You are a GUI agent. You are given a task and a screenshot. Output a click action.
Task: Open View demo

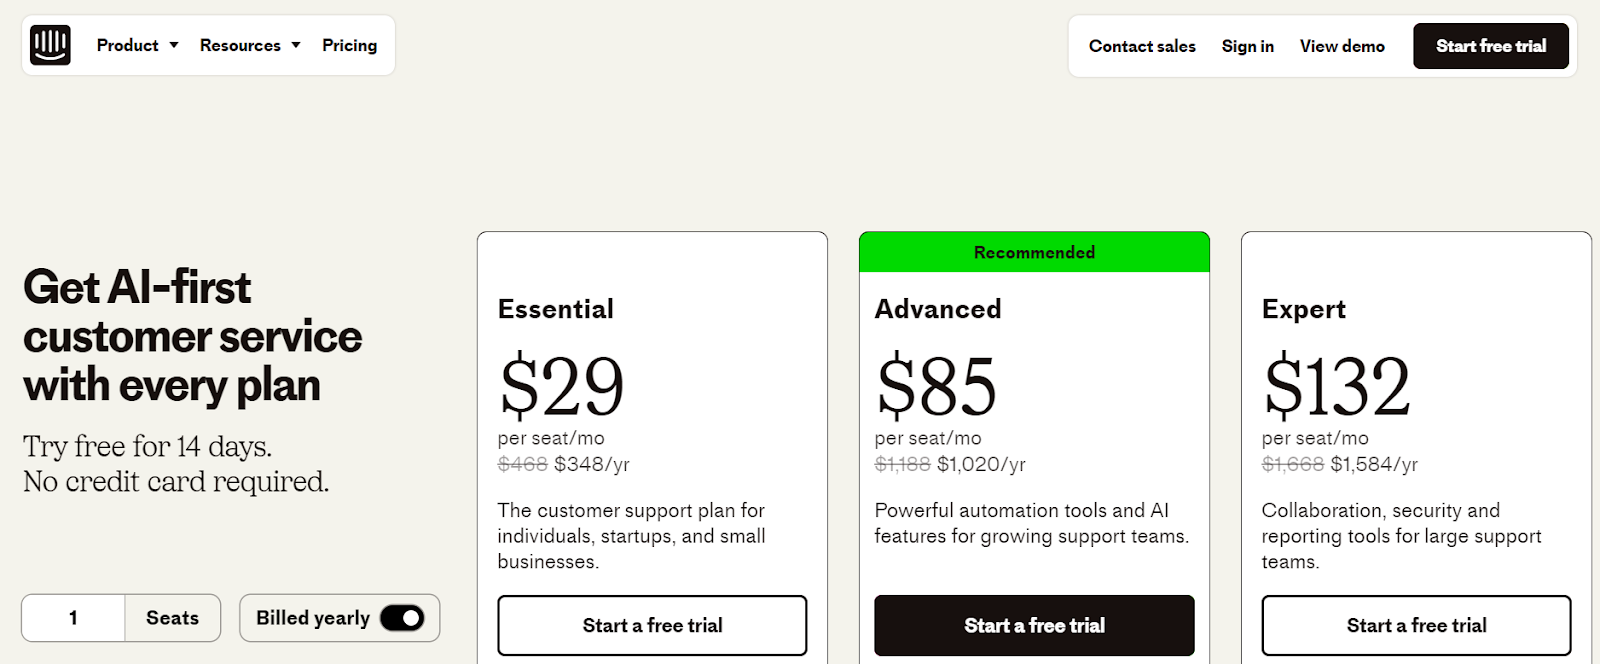tap(1342, 46)
